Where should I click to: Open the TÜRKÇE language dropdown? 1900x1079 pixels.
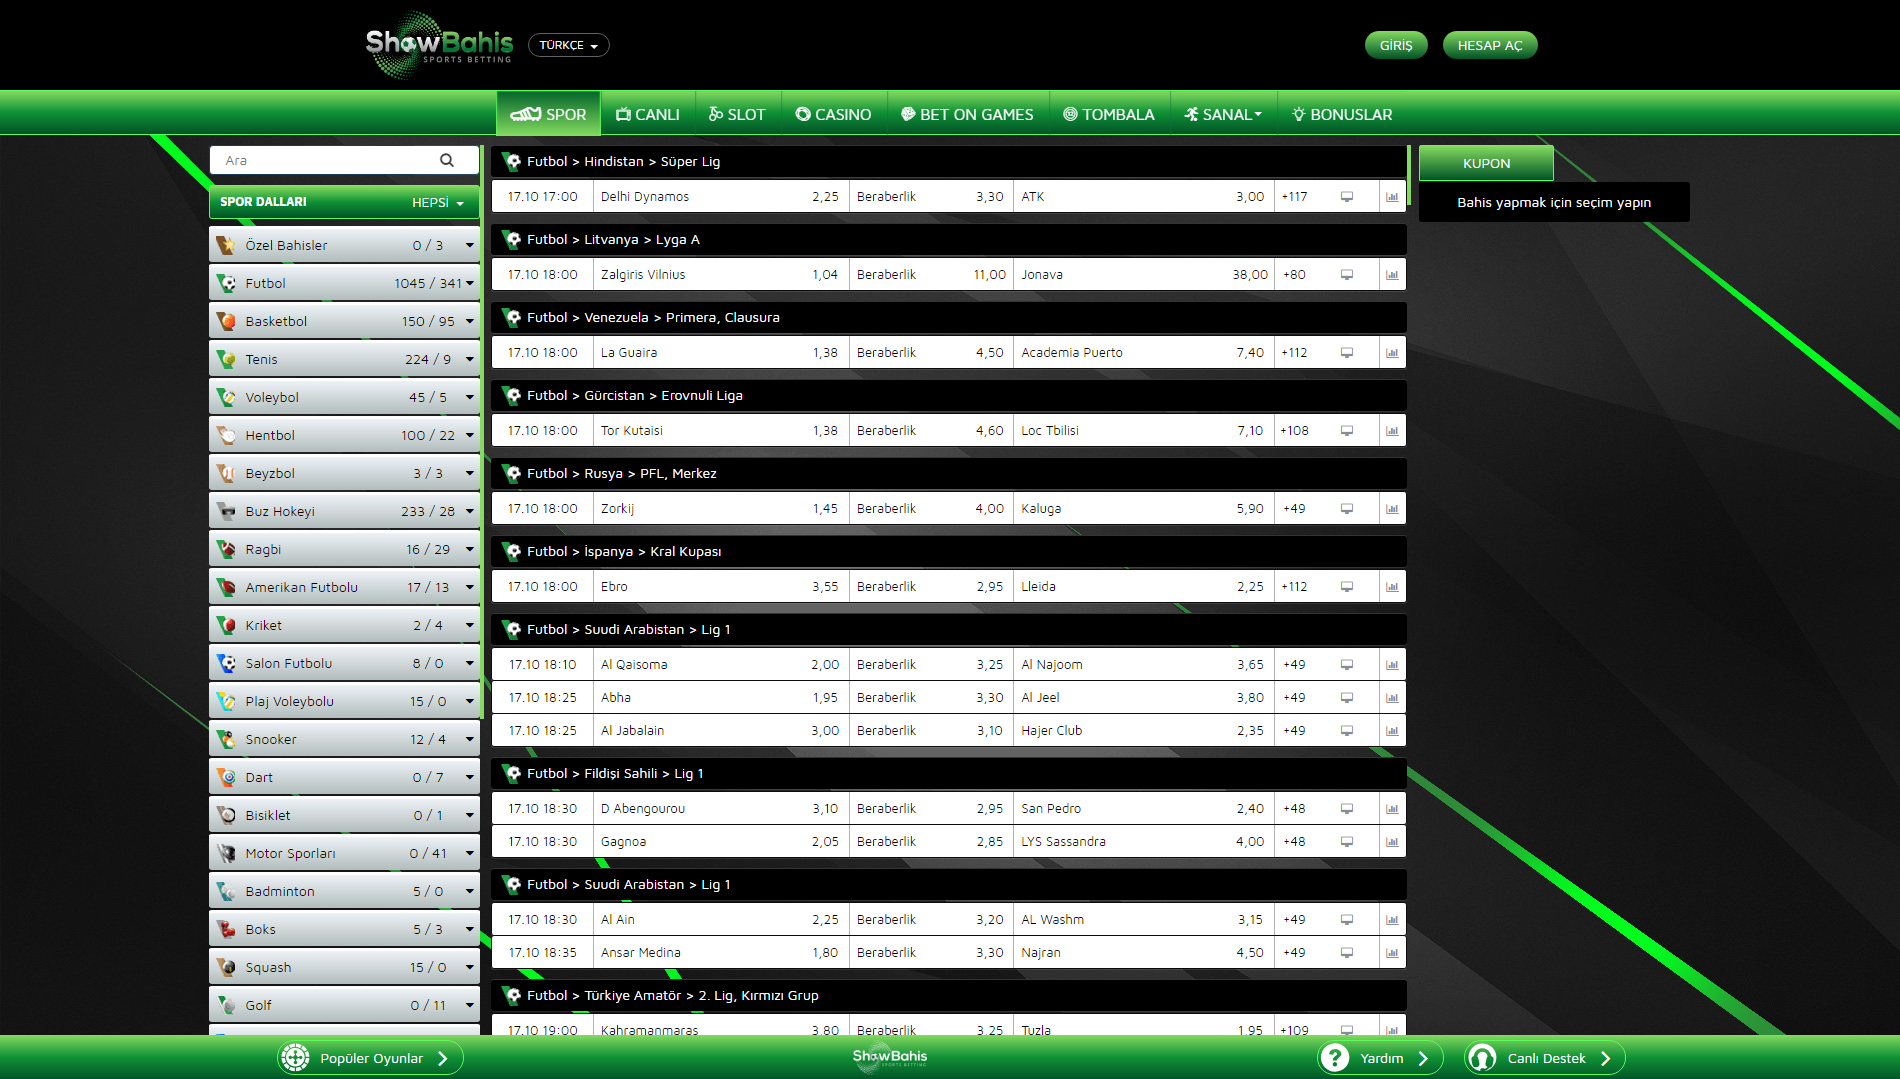(x=568, y=45)
